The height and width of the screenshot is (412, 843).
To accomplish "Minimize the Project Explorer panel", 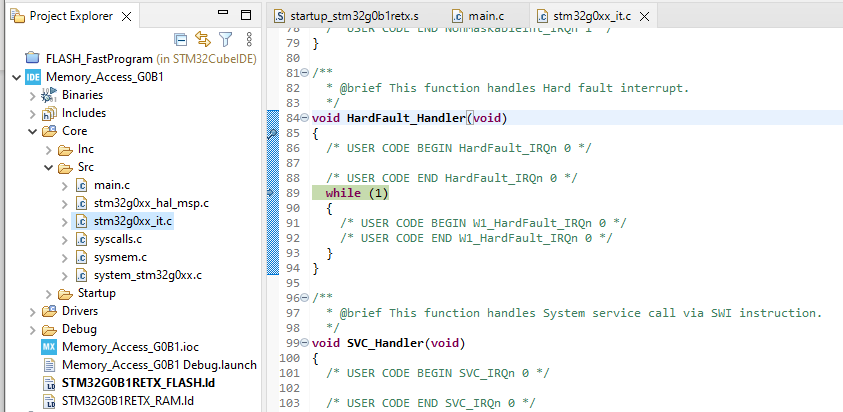I will [224, 12].
